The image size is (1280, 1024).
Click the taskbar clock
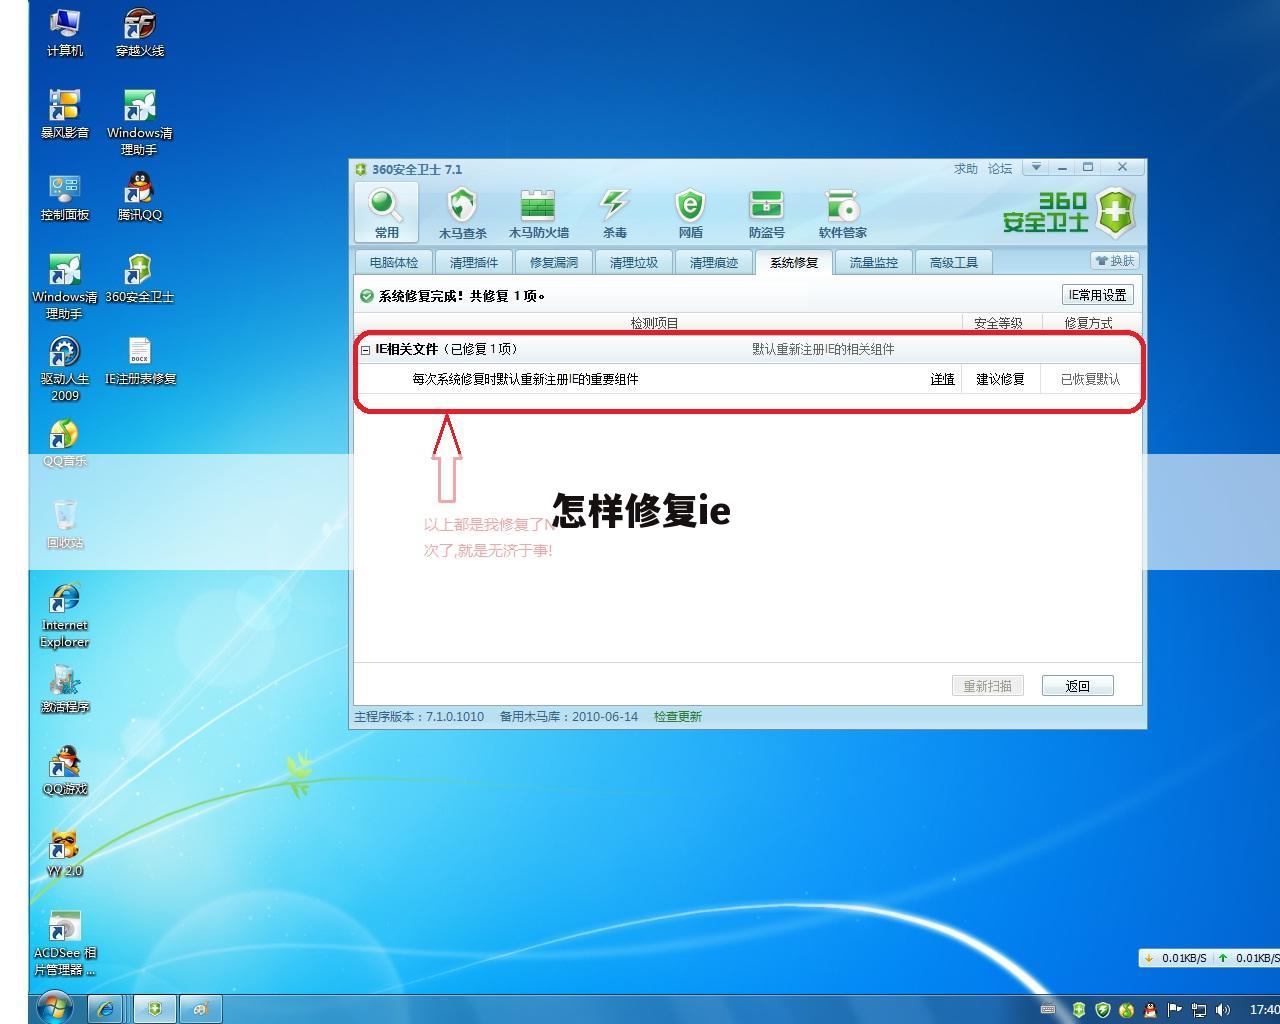click(1263, 1010)
